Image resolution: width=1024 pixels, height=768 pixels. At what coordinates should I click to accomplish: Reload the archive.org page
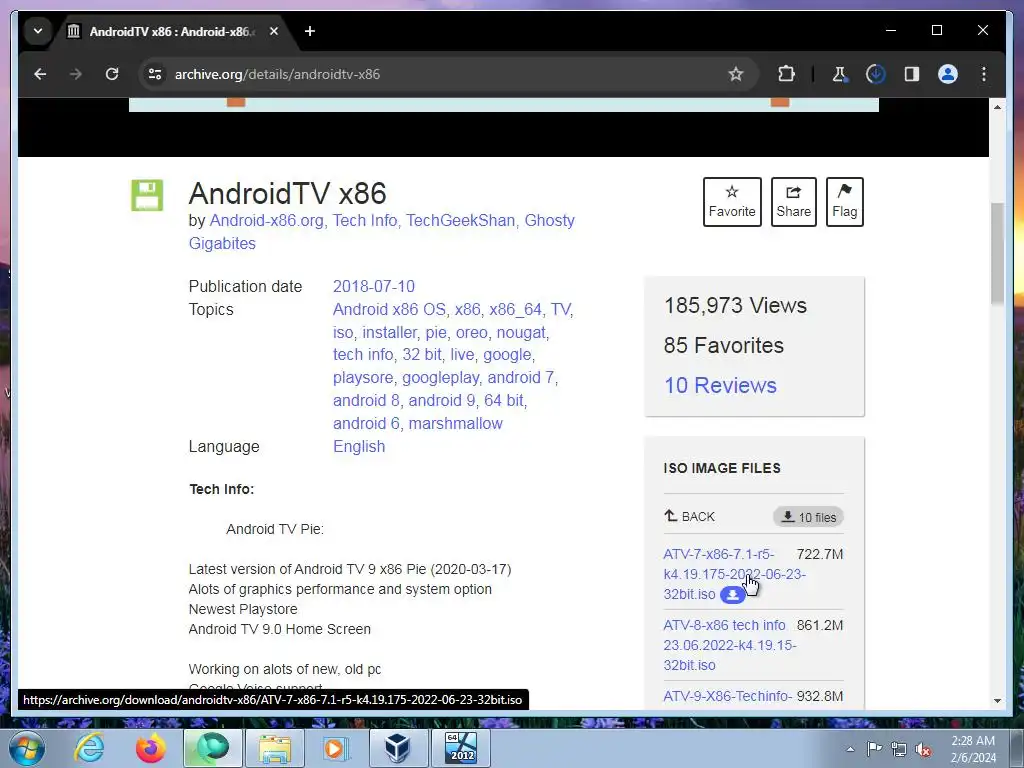tap(112, 74)
